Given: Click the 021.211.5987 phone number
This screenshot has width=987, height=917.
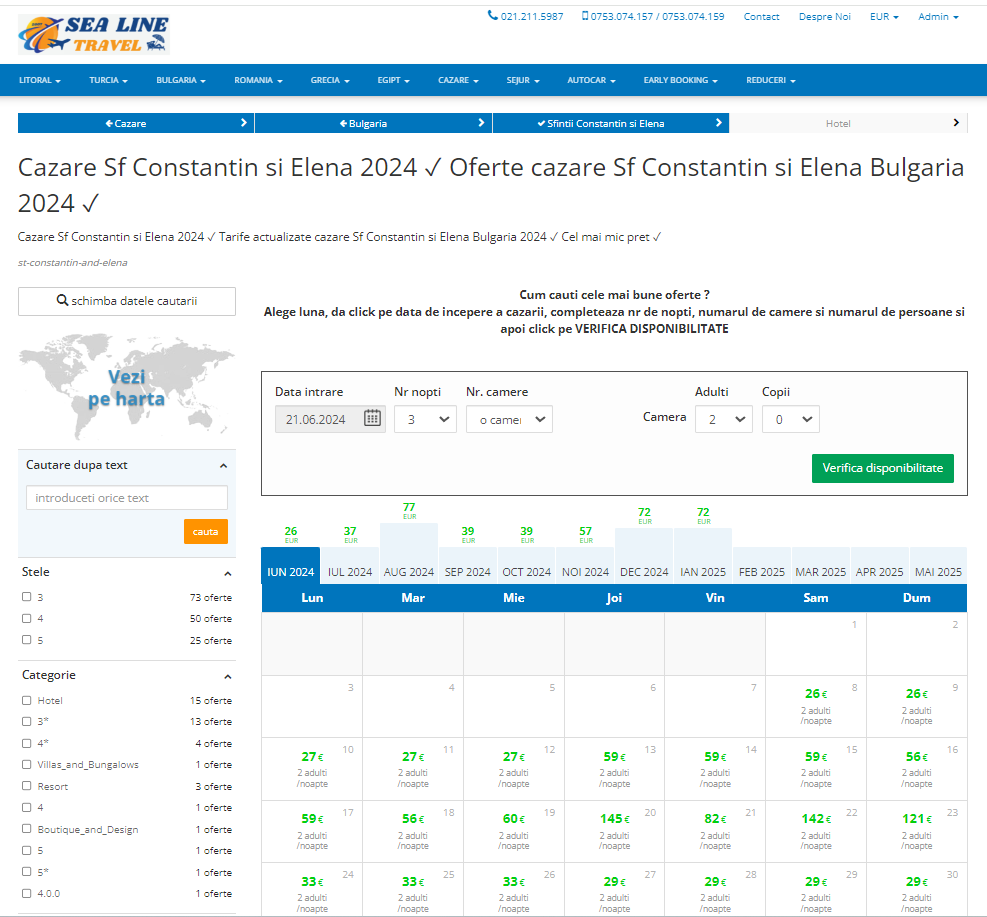Looking at the screenshot, I should pyautogui.click(x=526, y=17).
